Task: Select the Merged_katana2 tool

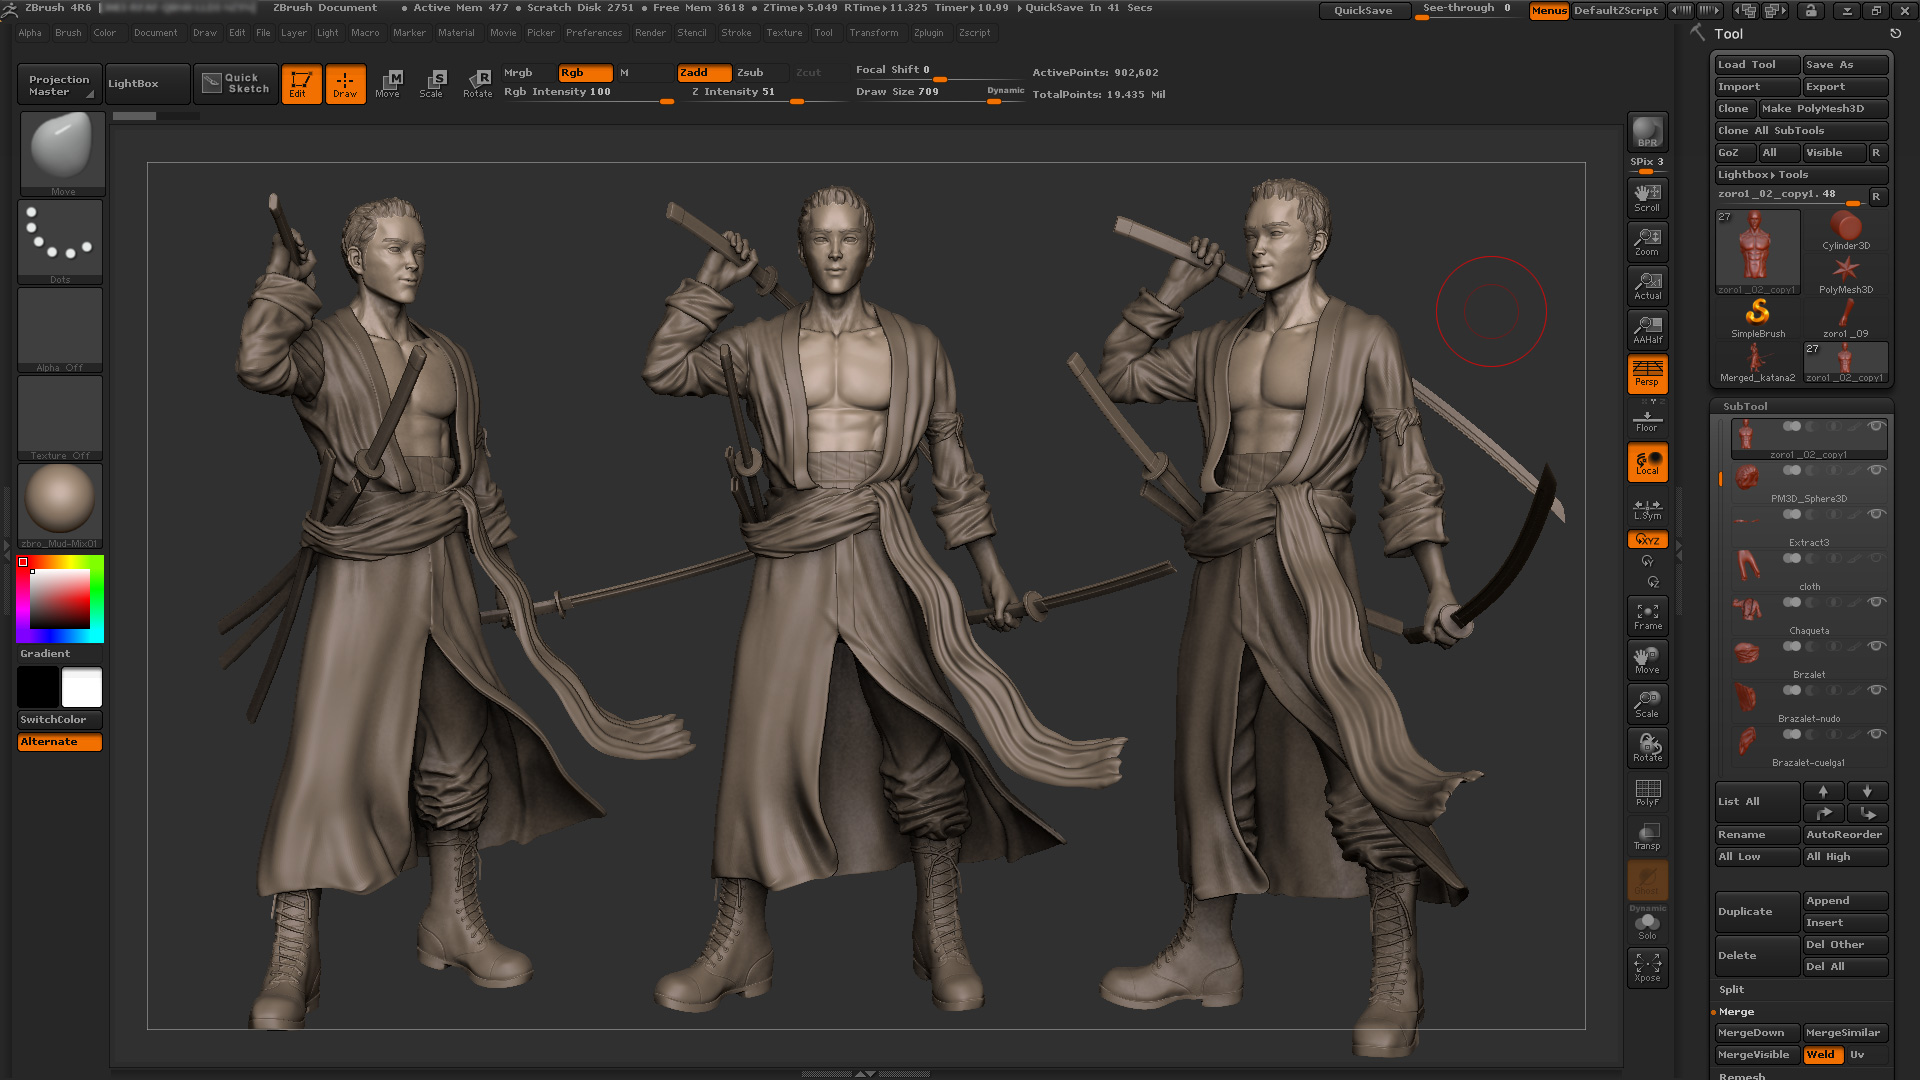Action: [x=1757, y=363]
